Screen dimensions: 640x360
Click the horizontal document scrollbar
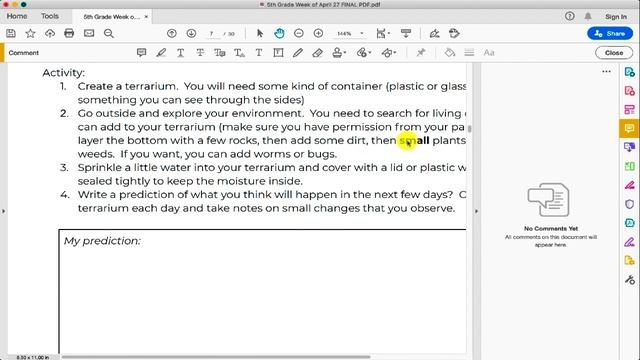(x=216, y=357)
